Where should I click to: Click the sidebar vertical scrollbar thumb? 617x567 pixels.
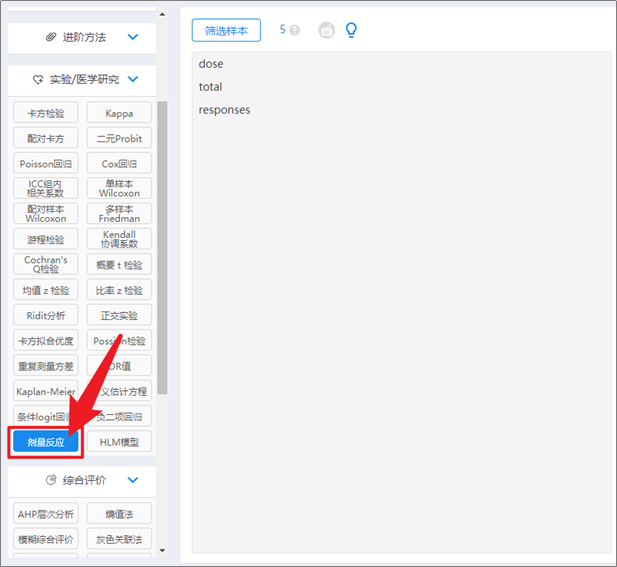pyautogui.click(x=162, y=247)
